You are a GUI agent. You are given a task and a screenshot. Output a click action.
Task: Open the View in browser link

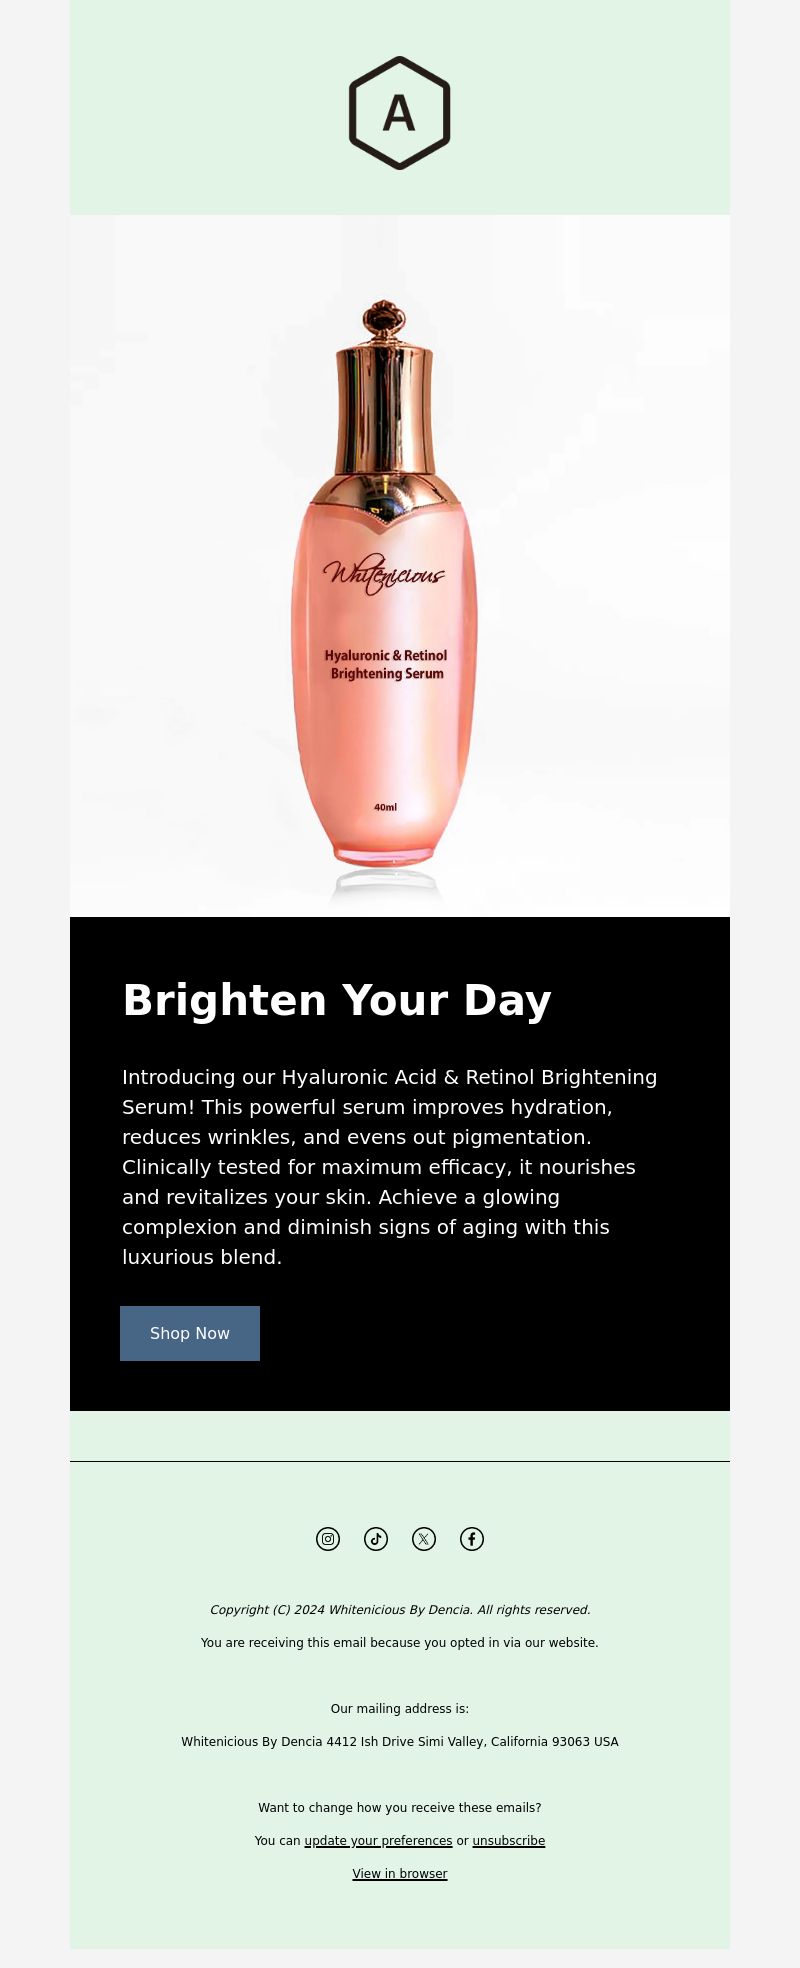(x=400, y=1873)
